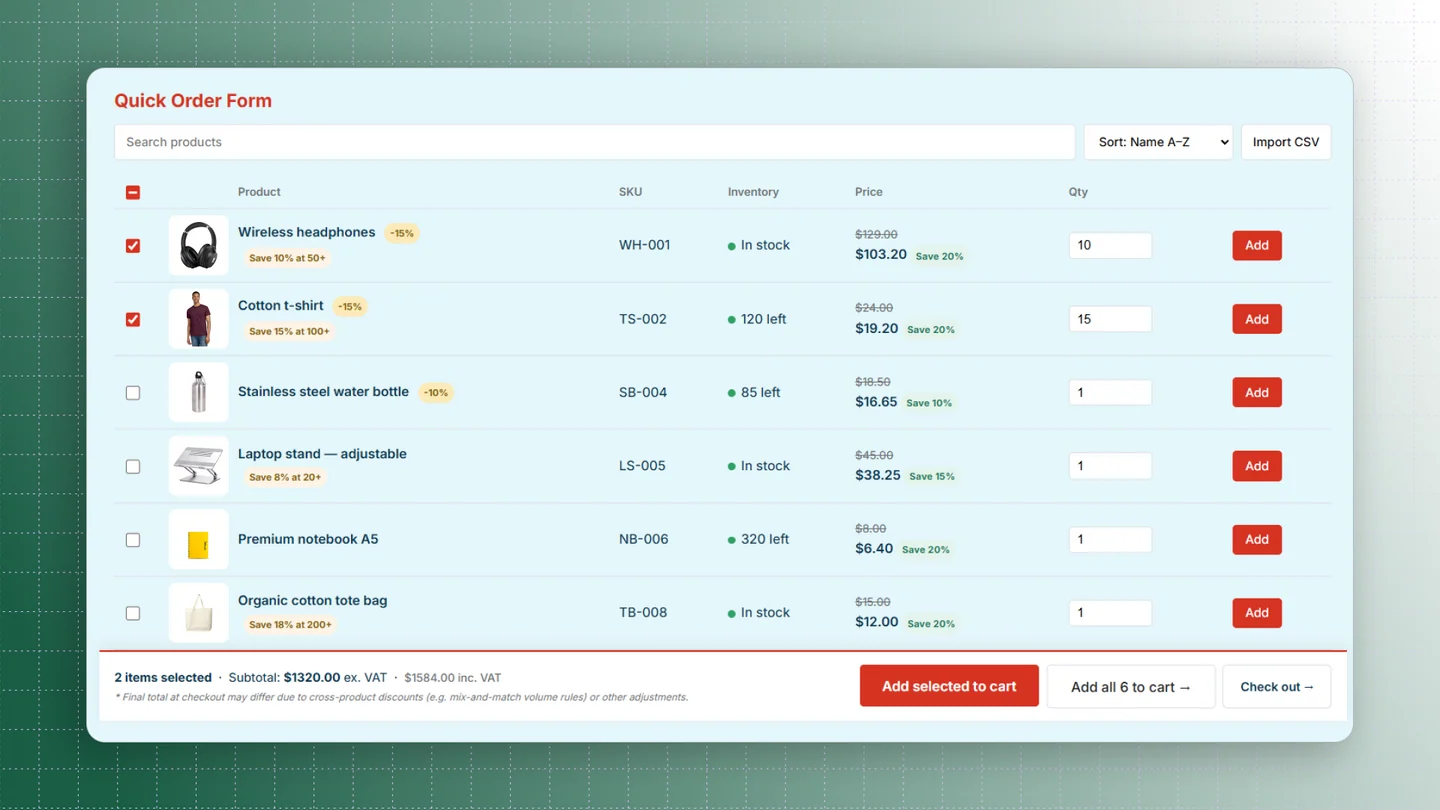Add Premium notebook A5 to cart
Image resolution: width=1440 pixels, height=810 pixels.
pyautogui.click(x=1257, y=540)
